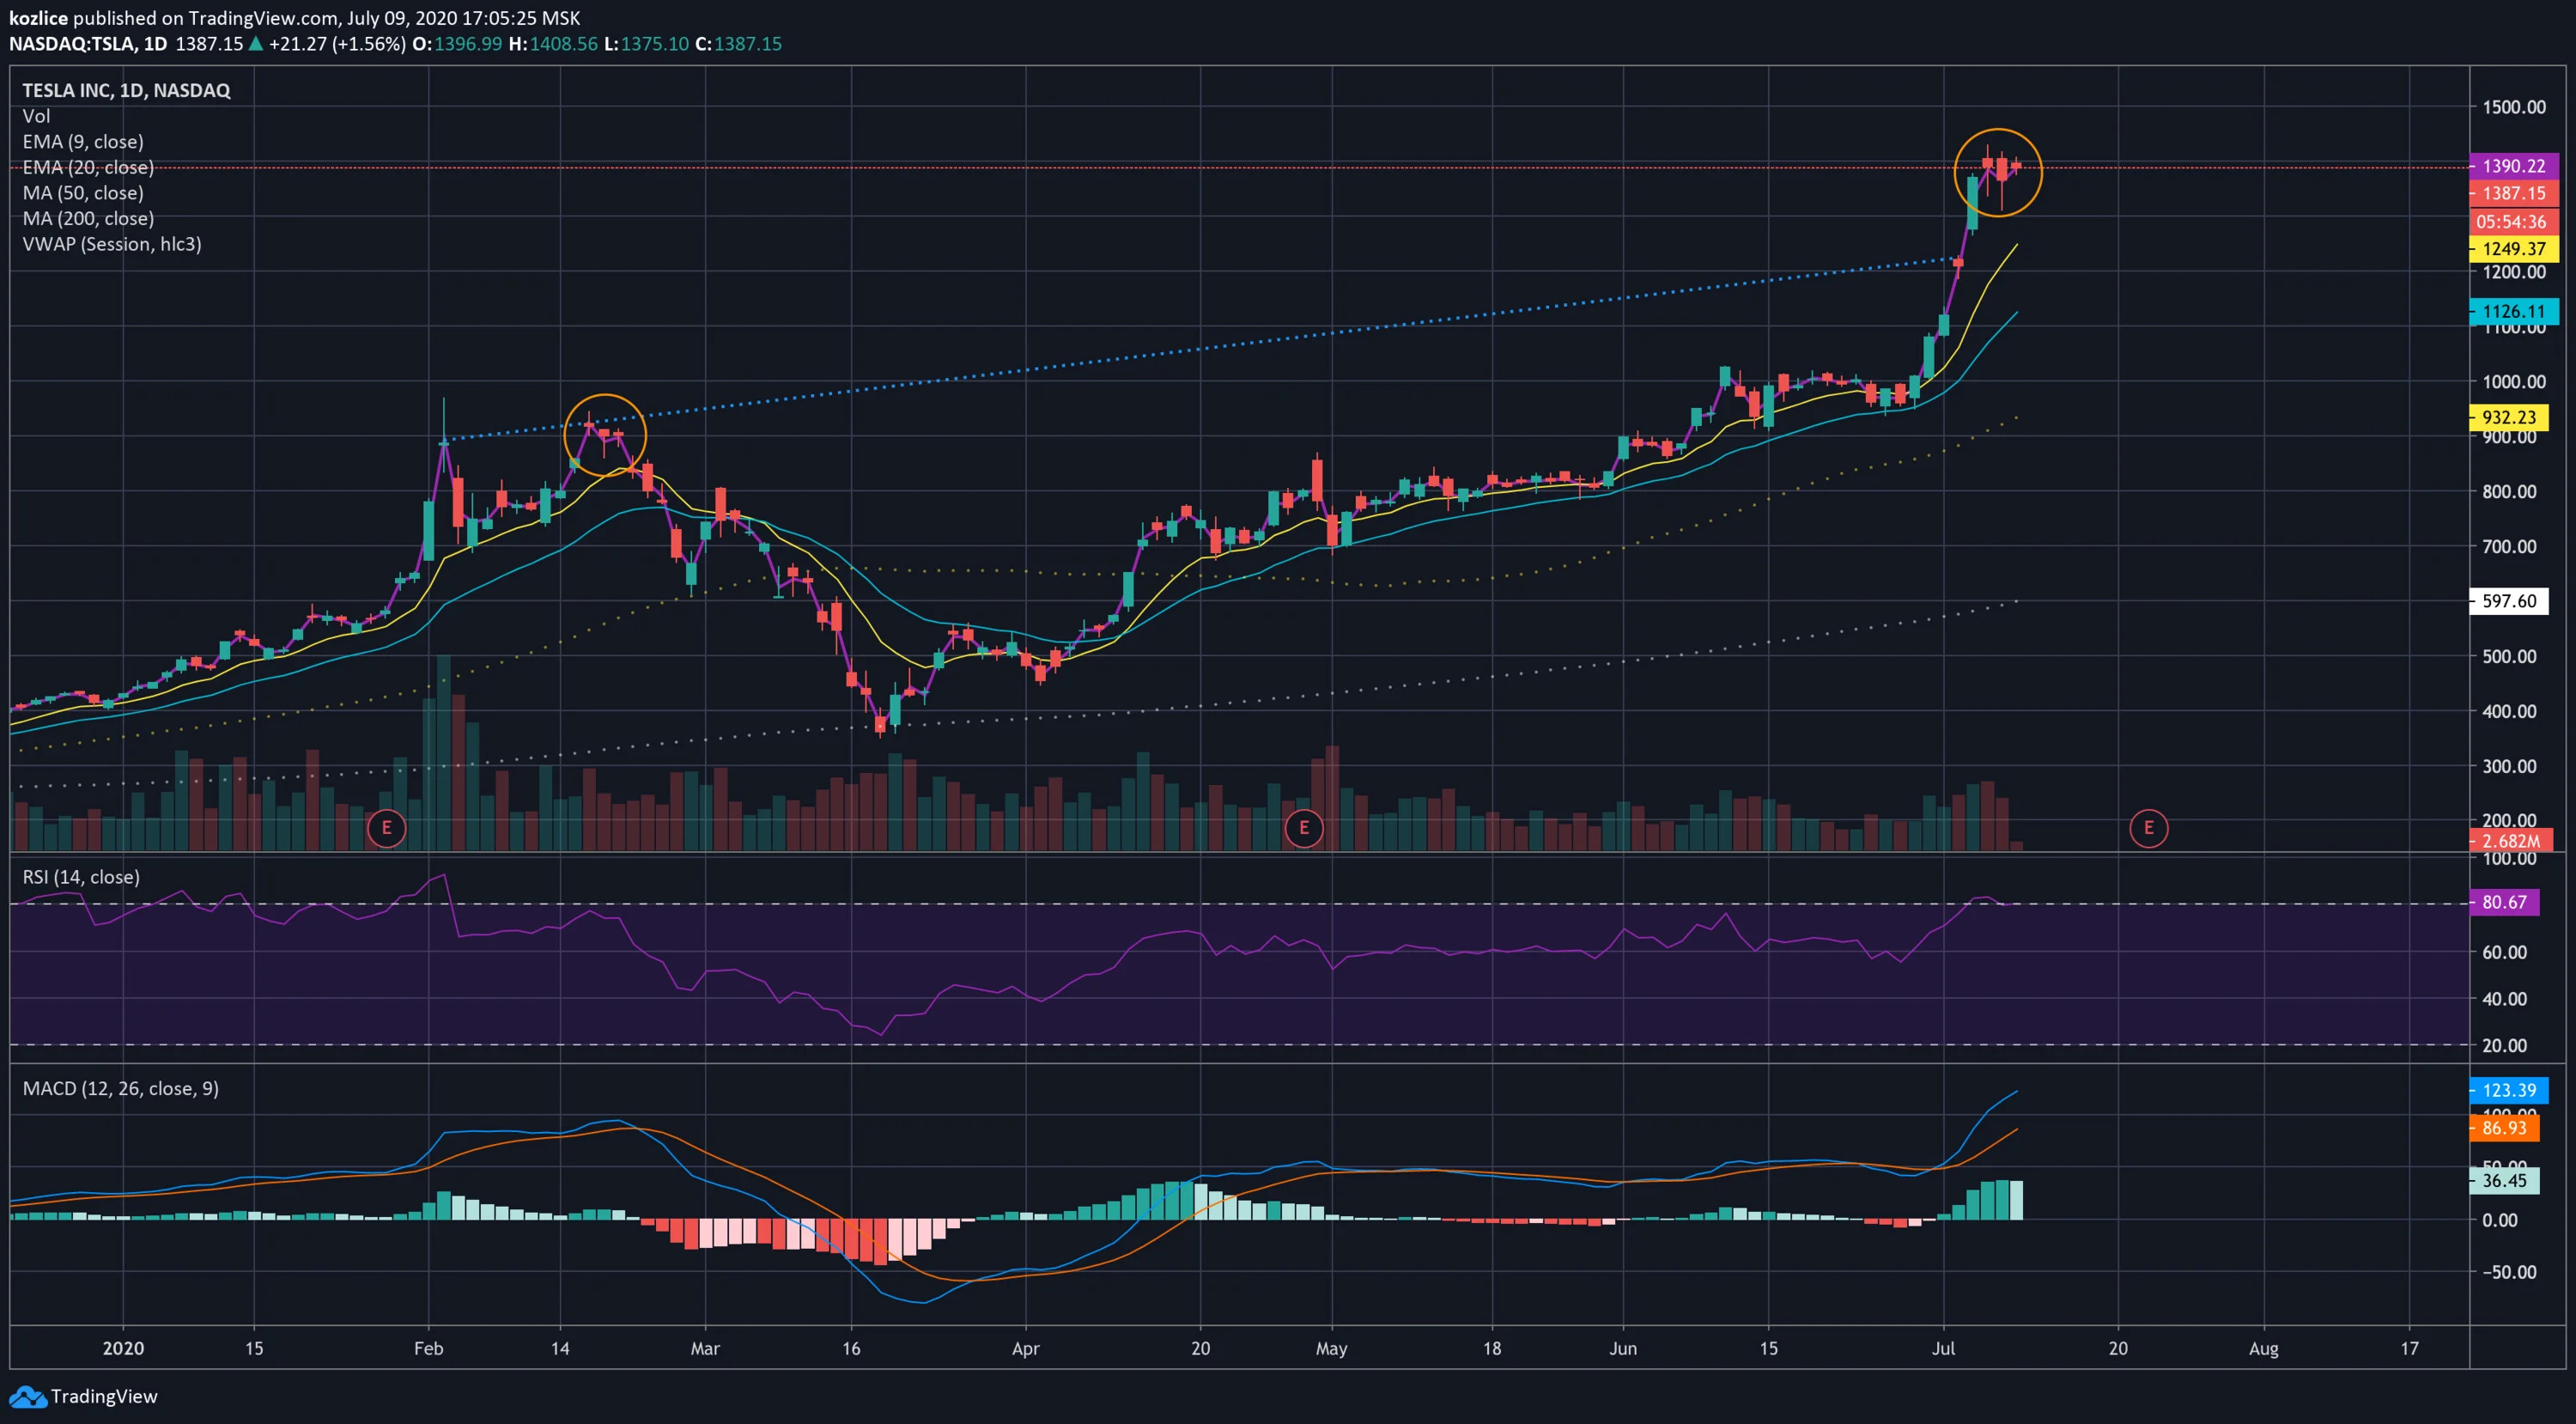This screenshot has width=2576, height=1424.
Task: Click the 36.45 histogram value label
Action: coord(2504,1180)
